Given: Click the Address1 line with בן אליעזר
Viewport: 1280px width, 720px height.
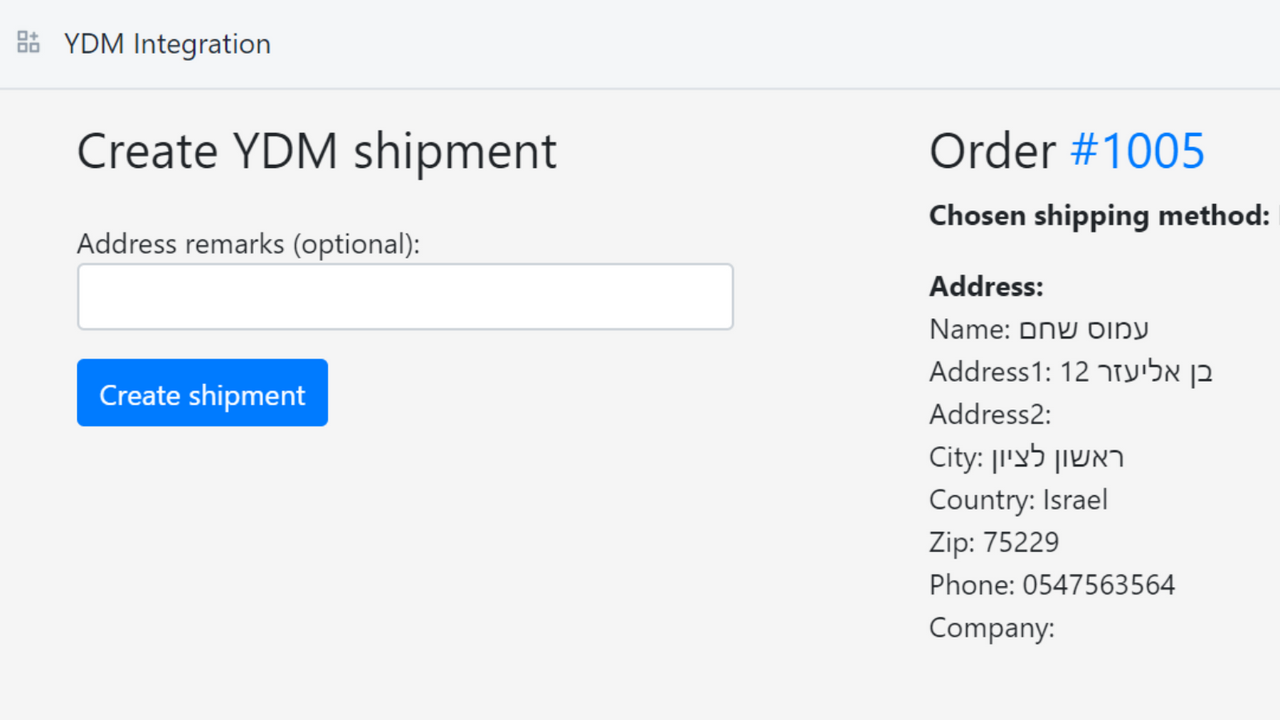Looking at the screenshot, I should (x=1071, y=371).
